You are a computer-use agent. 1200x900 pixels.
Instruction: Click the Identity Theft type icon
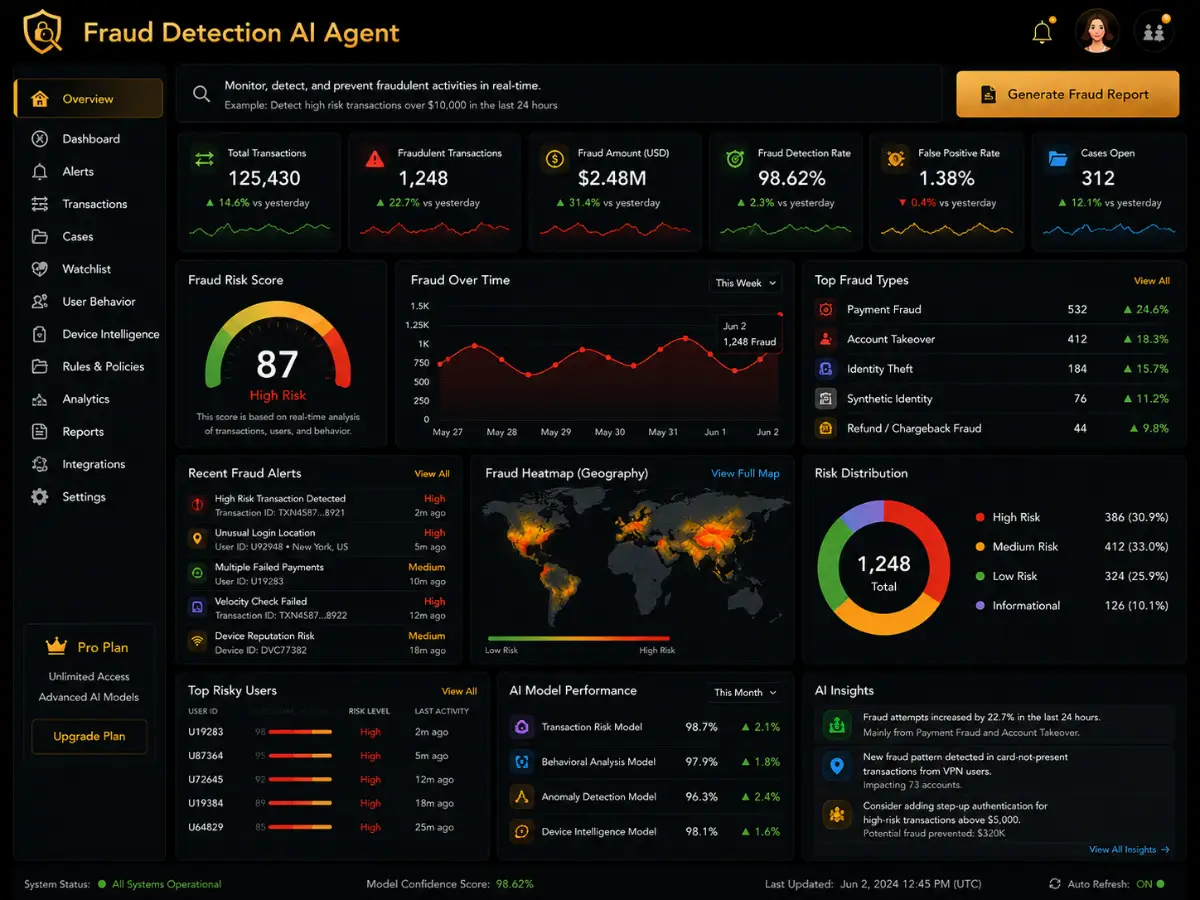click(x=826, y=369)
